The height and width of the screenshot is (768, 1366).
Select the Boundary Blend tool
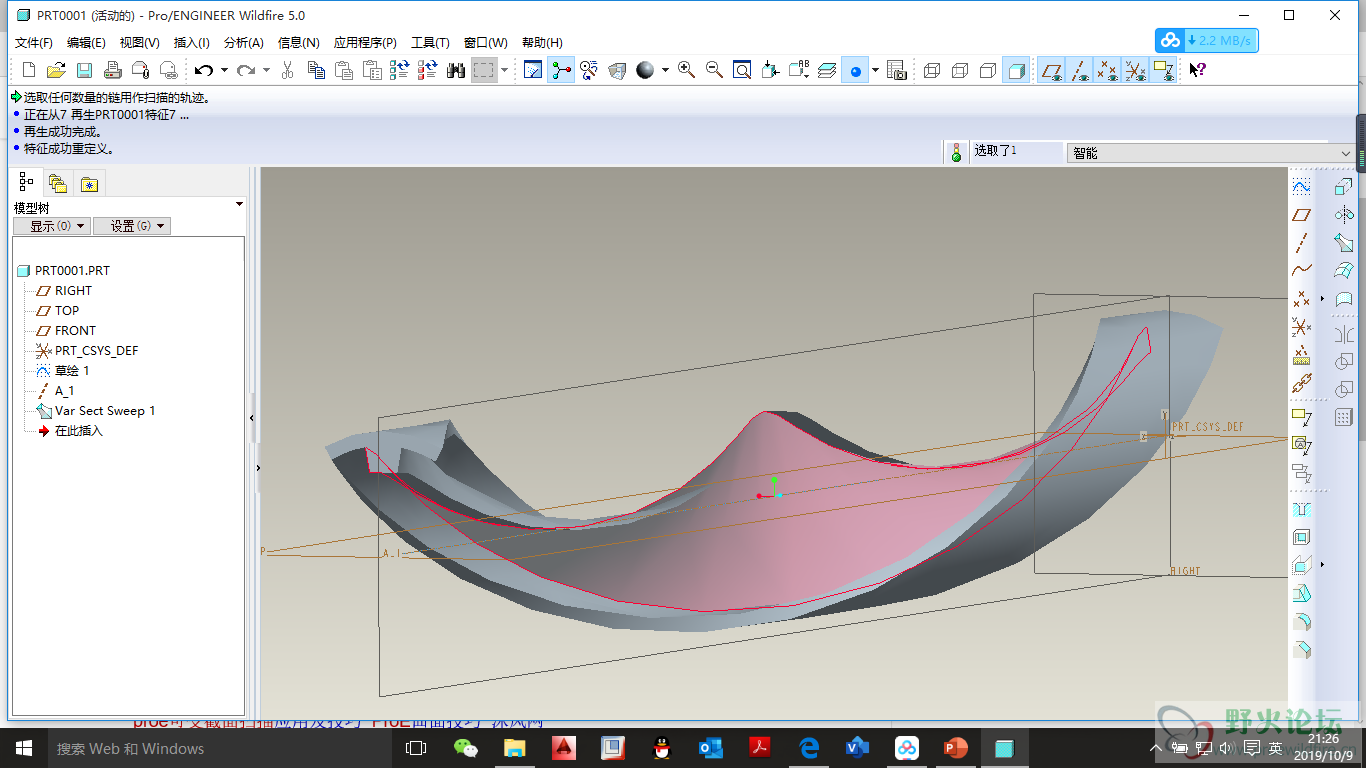[x=1344, y=270]
